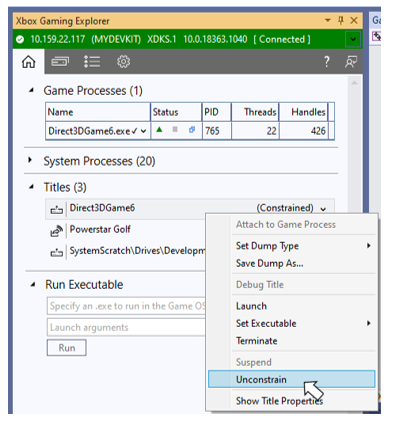Screen dimensions: 393x426
Task: Open the console connection dropdown arrow
Action: pos(353,39)
